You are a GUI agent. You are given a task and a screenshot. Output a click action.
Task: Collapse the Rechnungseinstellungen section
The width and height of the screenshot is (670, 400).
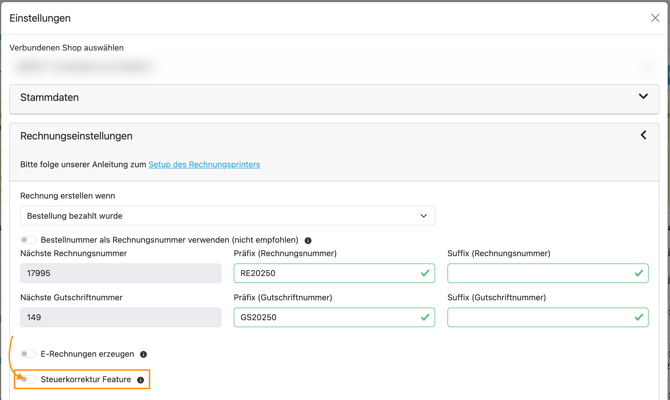tap(642, 135)
